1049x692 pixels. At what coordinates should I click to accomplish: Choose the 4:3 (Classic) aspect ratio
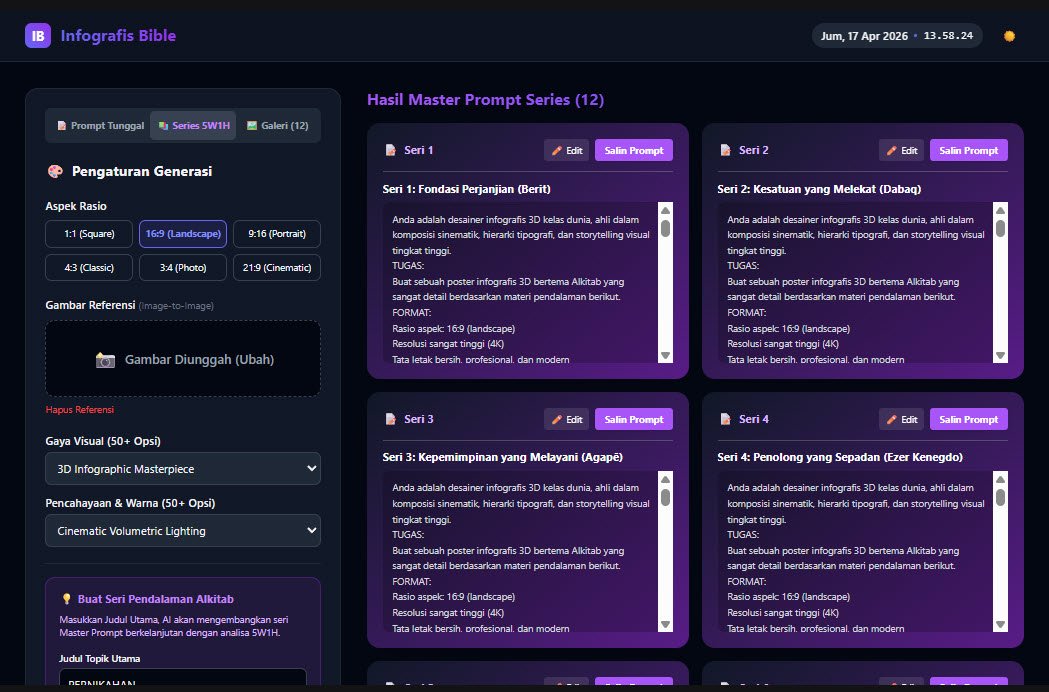tap(89, 268)
